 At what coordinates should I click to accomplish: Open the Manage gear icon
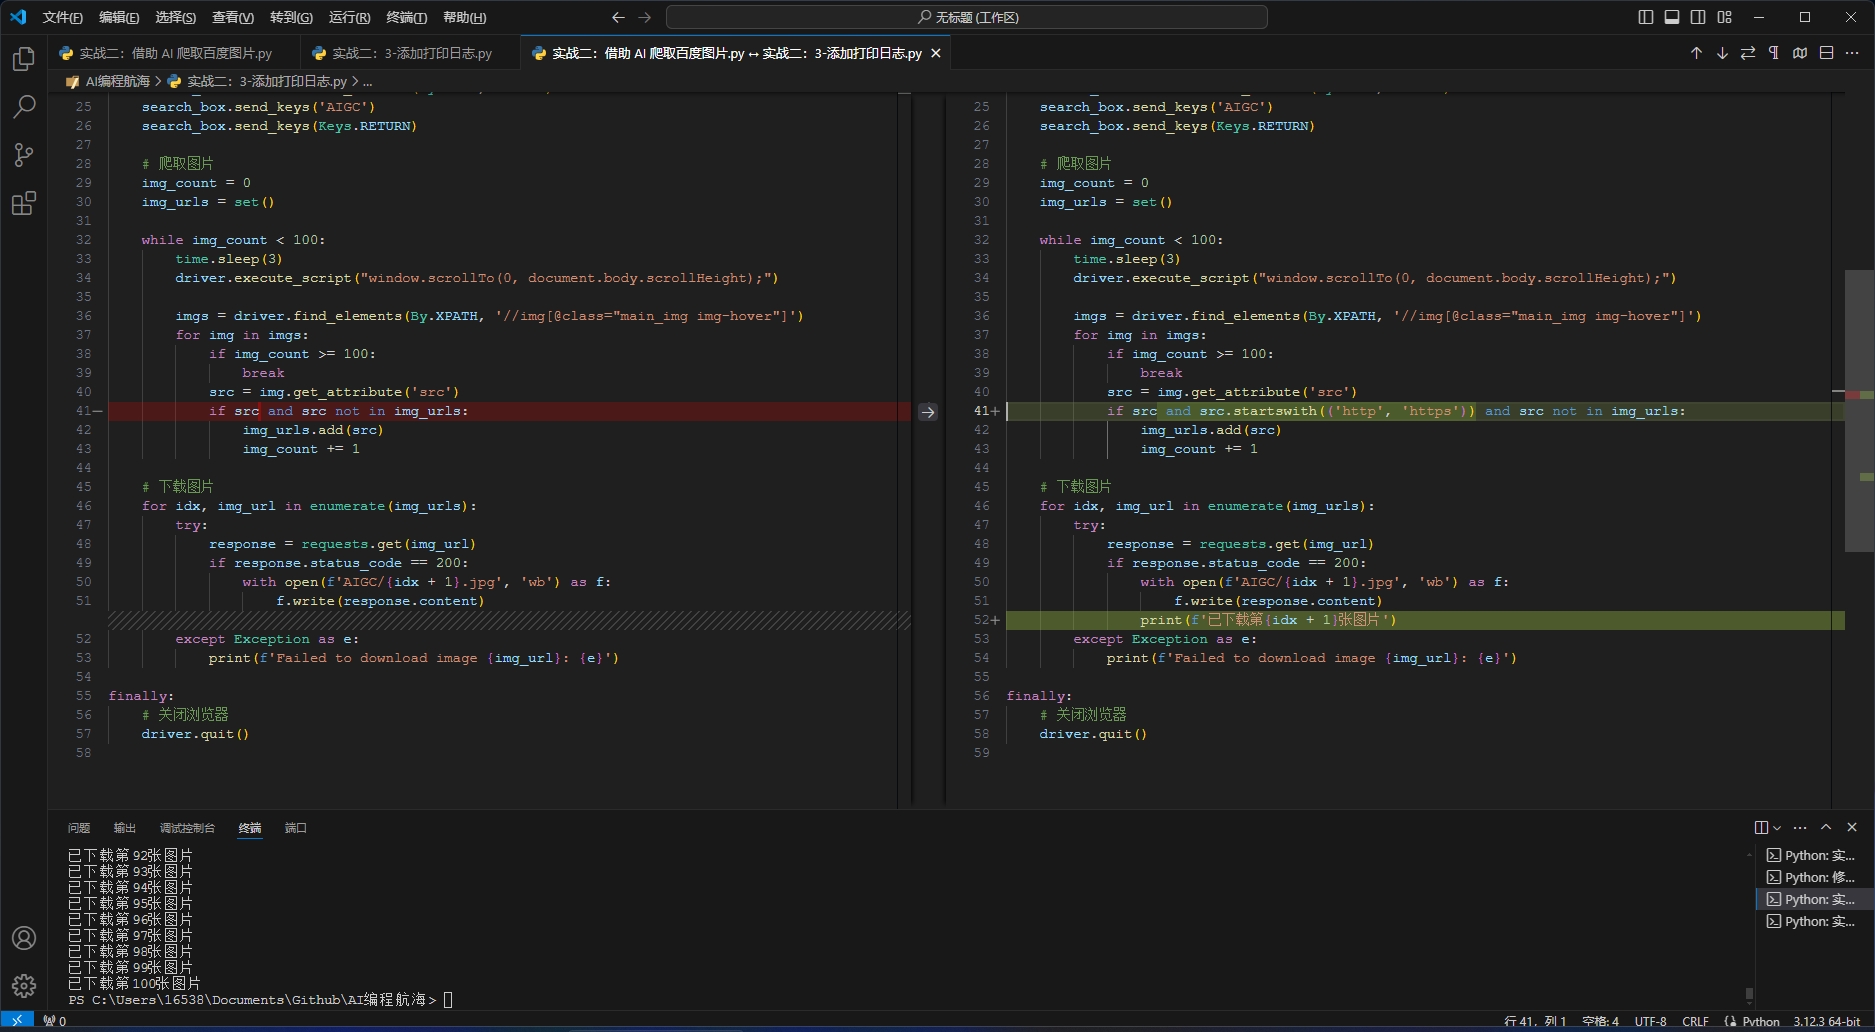pyautogui.click(x=24, y=986)
